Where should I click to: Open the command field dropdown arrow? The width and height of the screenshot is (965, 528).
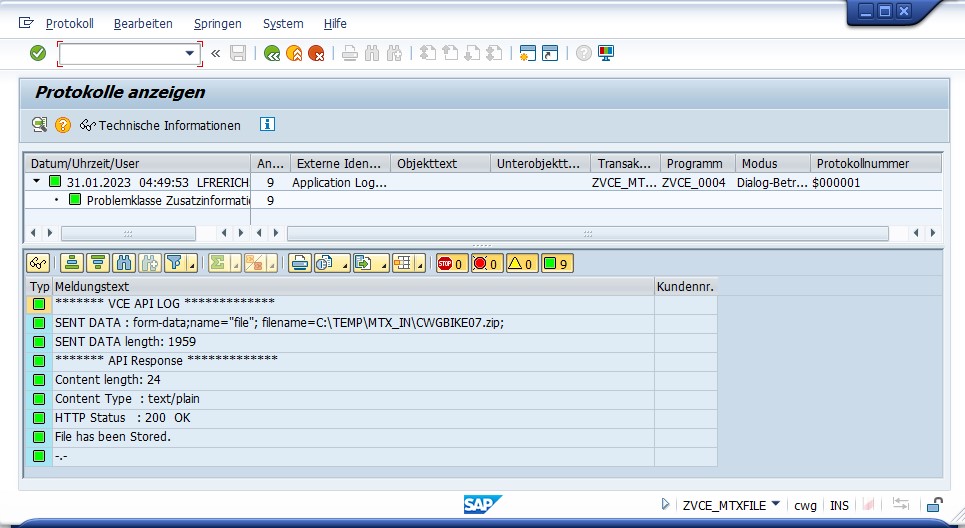click(189, 53)
